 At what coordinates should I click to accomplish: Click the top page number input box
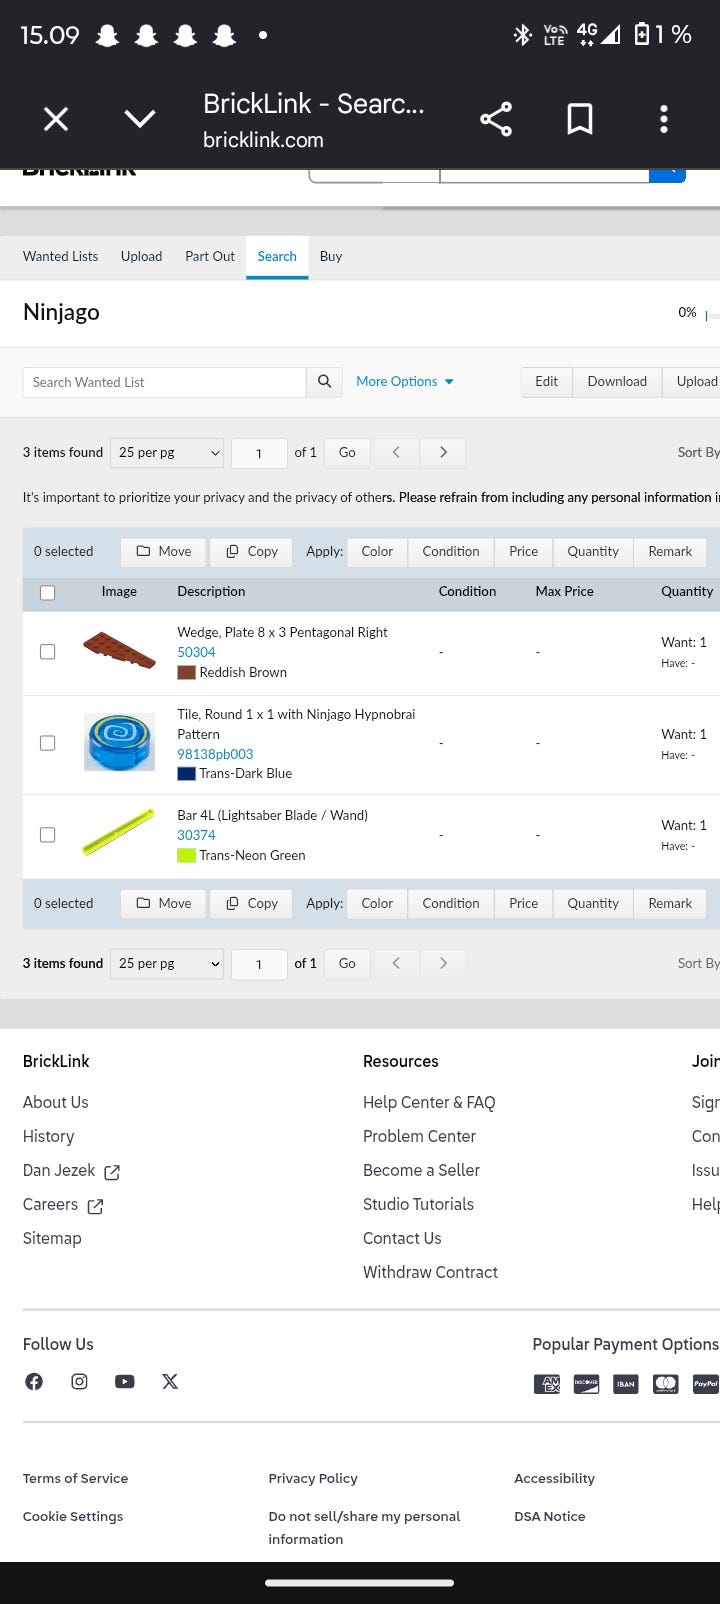(259, 453)
